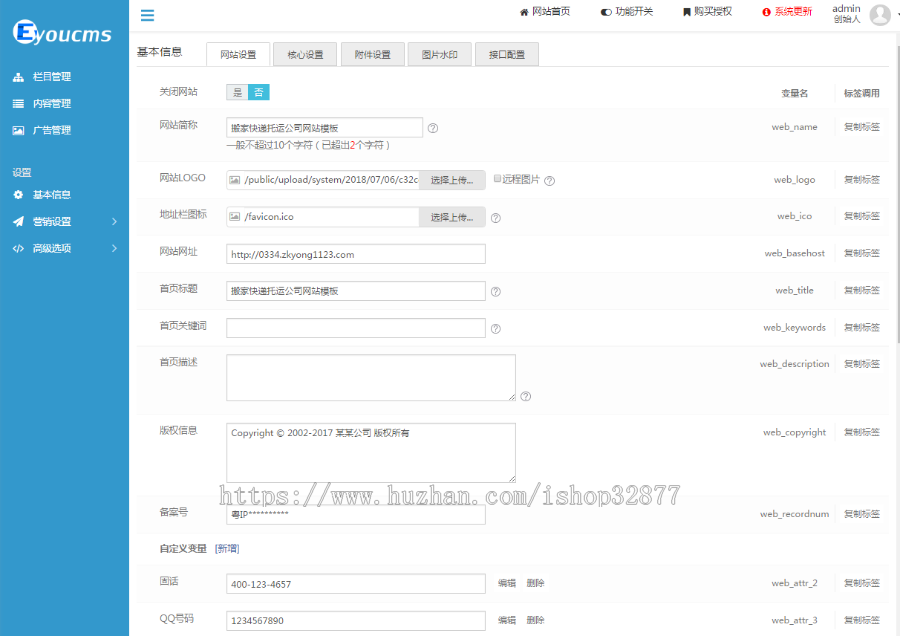900x636 pixels.
Task: Click image icon in 地址栏图标 path field
Action: pos(235,217)
